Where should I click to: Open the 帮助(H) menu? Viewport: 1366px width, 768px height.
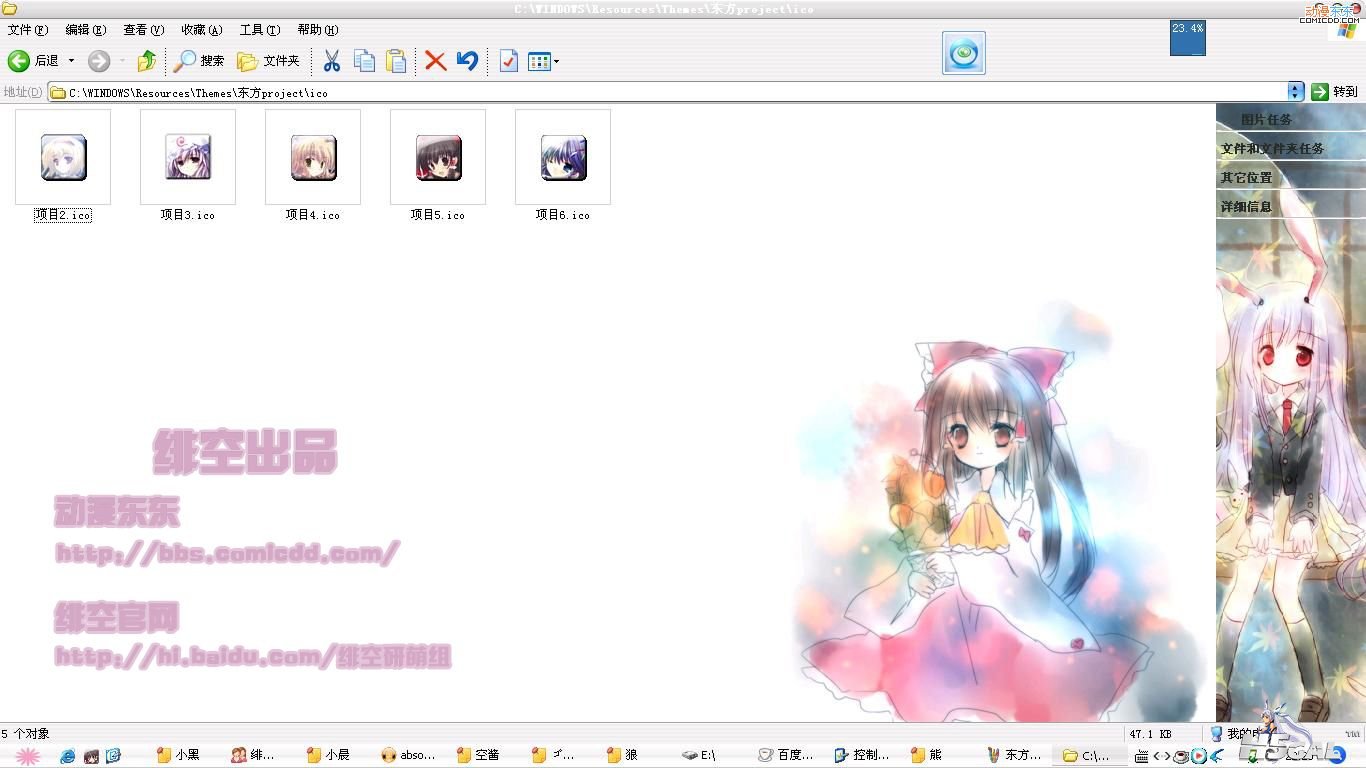318,30
